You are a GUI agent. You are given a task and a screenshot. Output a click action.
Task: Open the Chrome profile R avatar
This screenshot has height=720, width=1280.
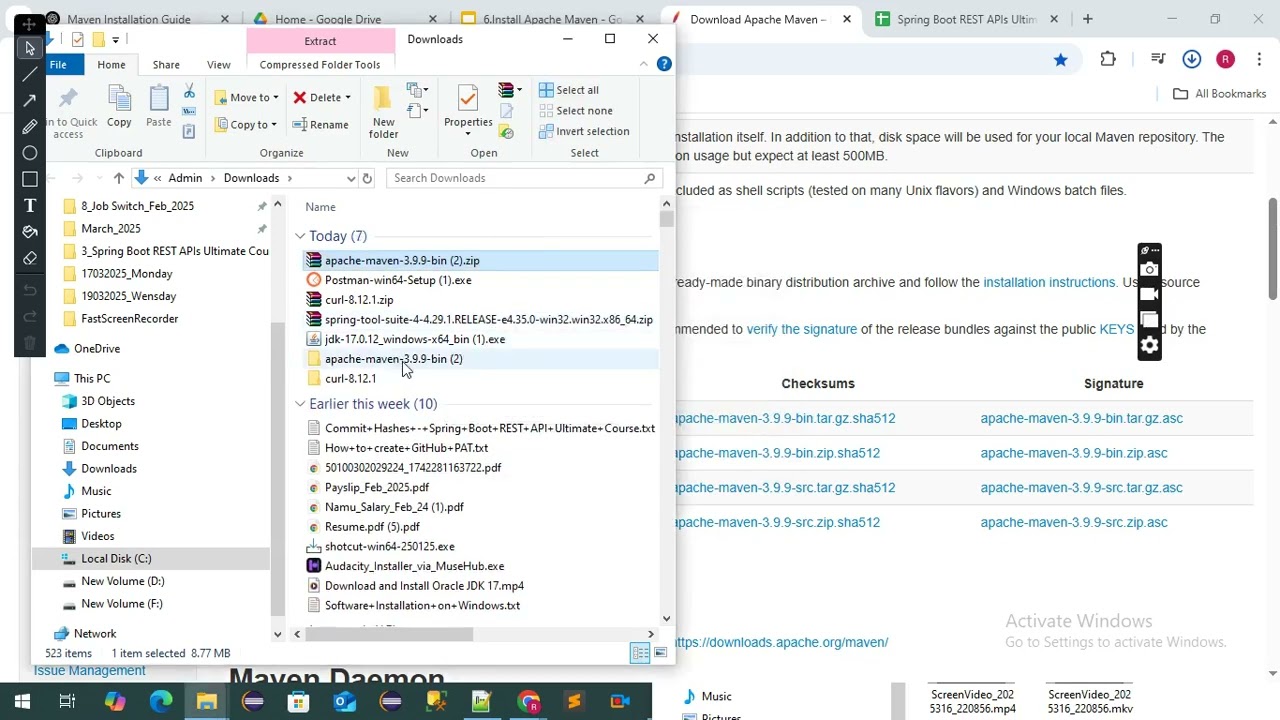pos(1225,60)
